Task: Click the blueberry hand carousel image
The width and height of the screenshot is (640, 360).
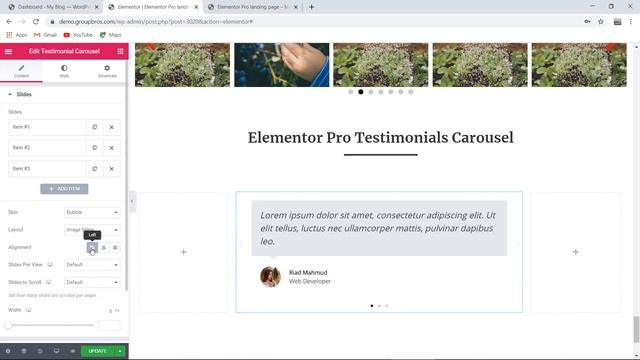Action: (282, 65)
